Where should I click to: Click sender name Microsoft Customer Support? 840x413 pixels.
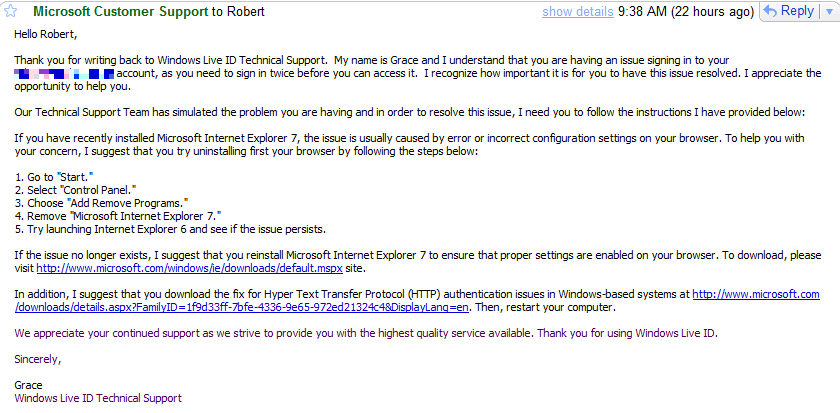(x=119, y=12)
